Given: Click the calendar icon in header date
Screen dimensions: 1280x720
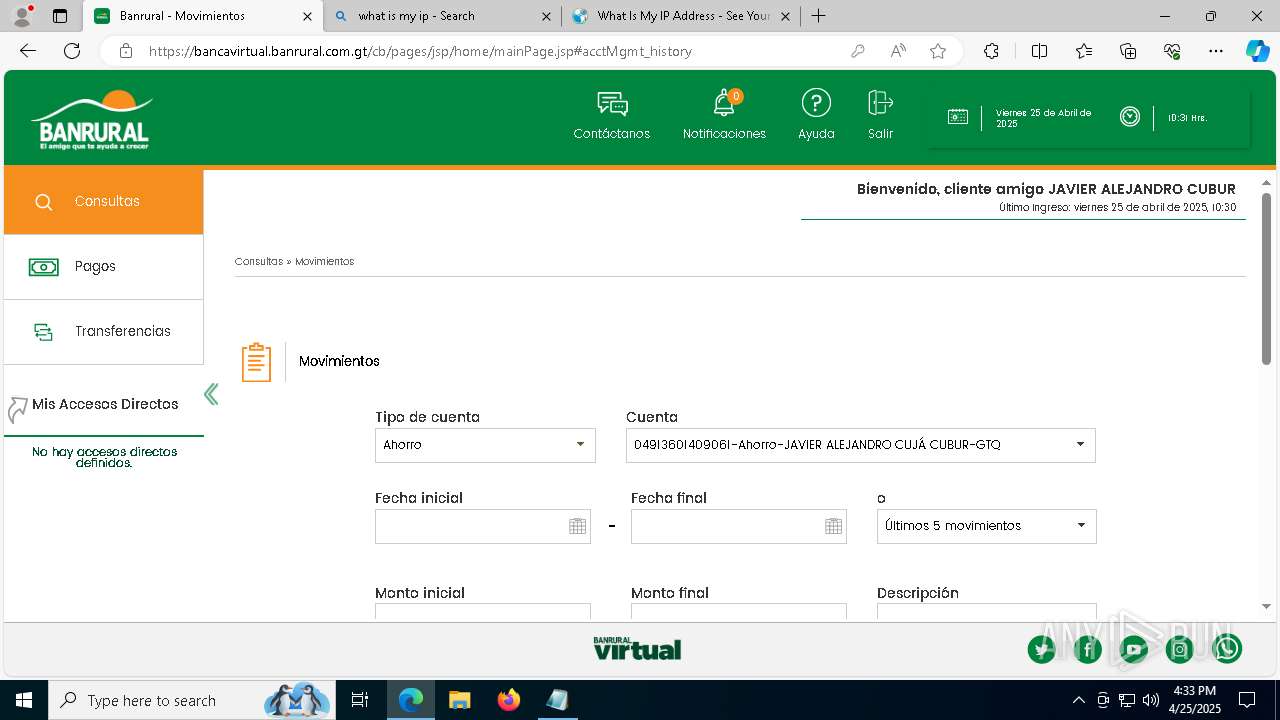Looking at the screenshot, I should [957, 117].
